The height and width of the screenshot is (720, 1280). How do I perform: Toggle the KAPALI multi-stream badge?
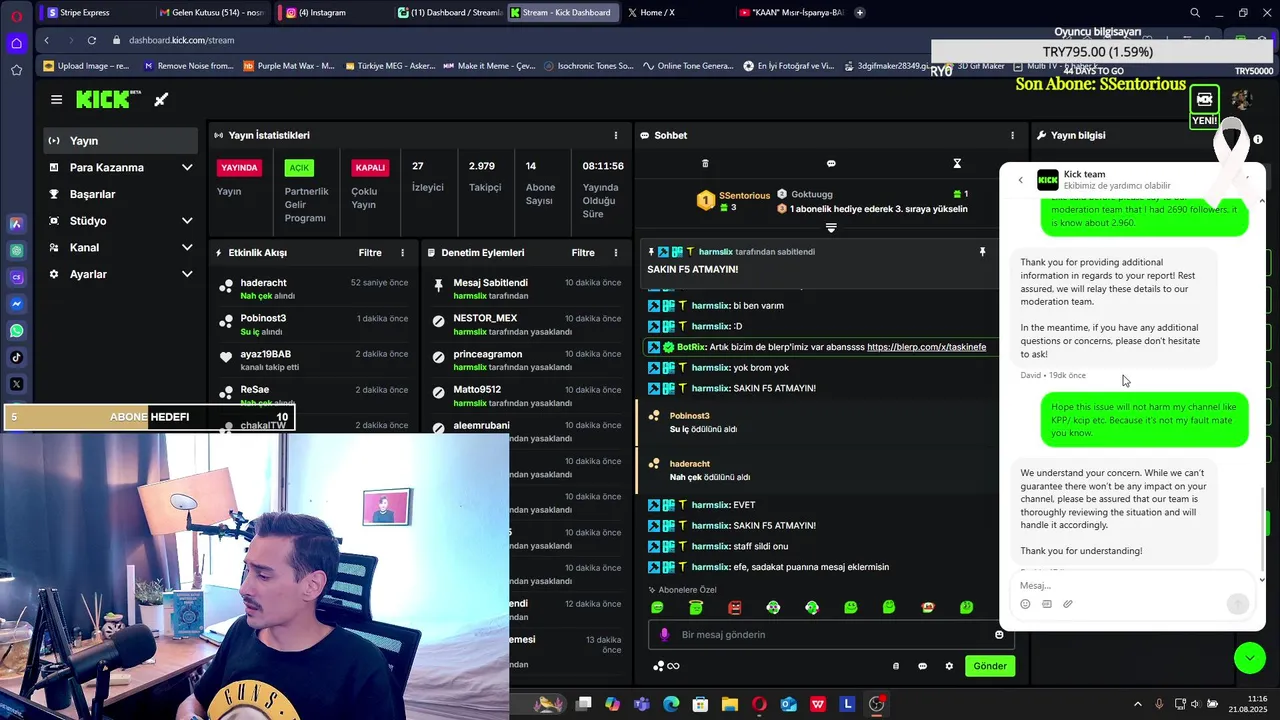tap(370, 168)
